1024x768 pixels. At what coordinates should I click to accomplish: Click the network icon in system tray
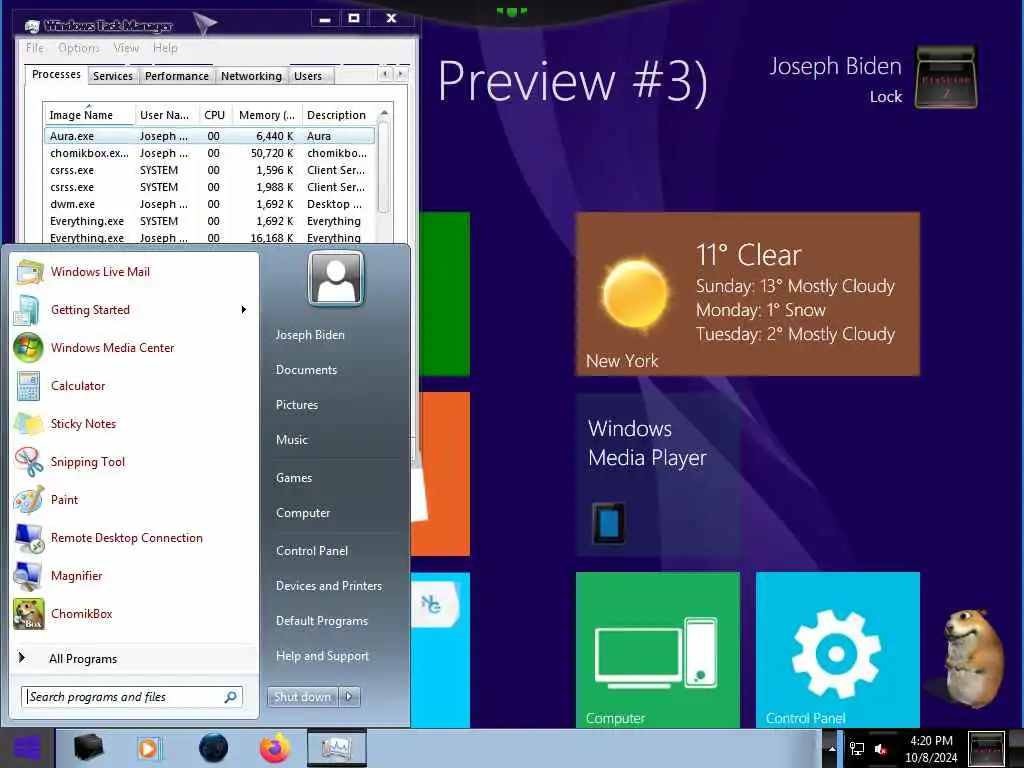click(x=856, y=749)
